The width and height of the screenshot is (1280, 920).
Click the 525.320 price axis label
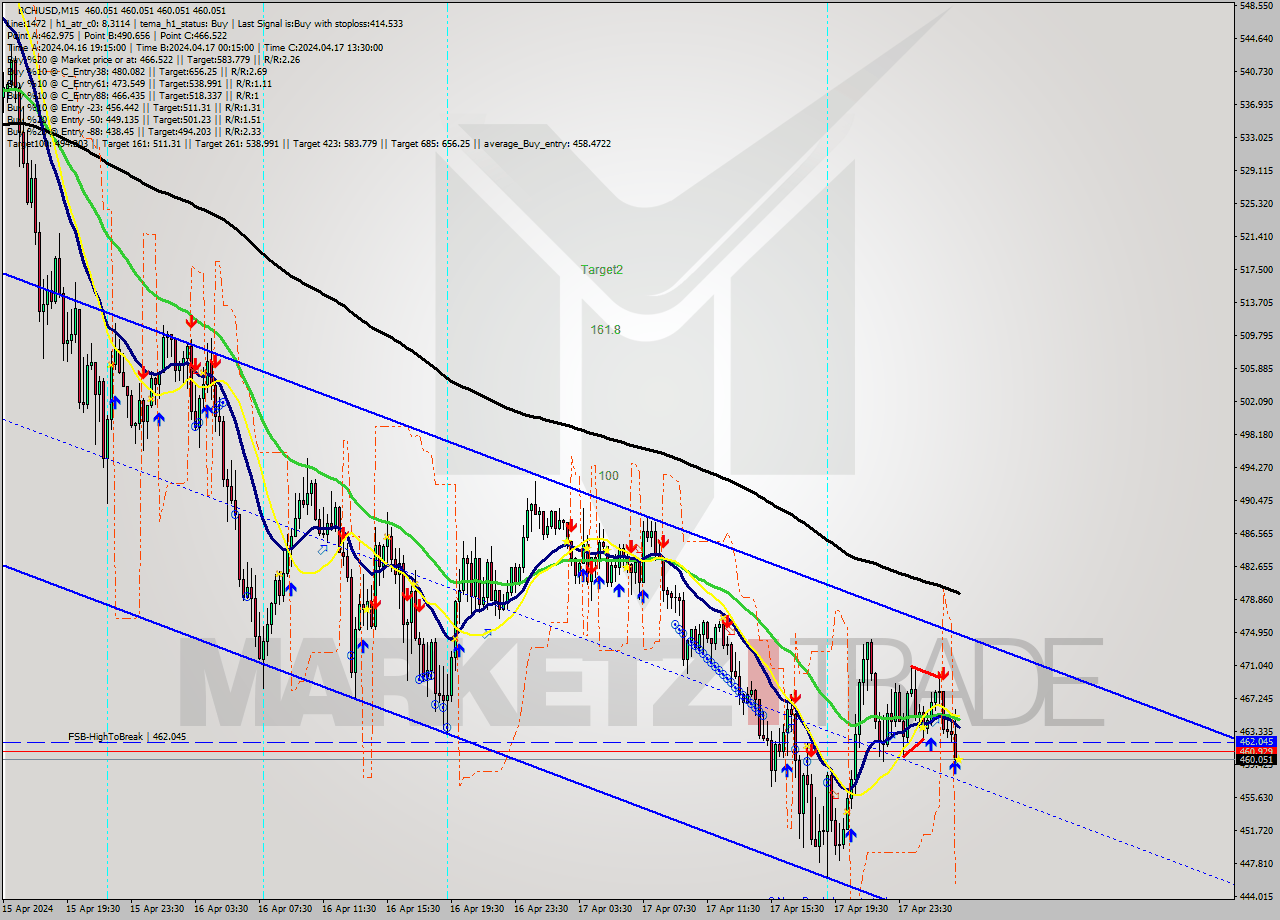pyautogui.click(x=1256, y=204)
